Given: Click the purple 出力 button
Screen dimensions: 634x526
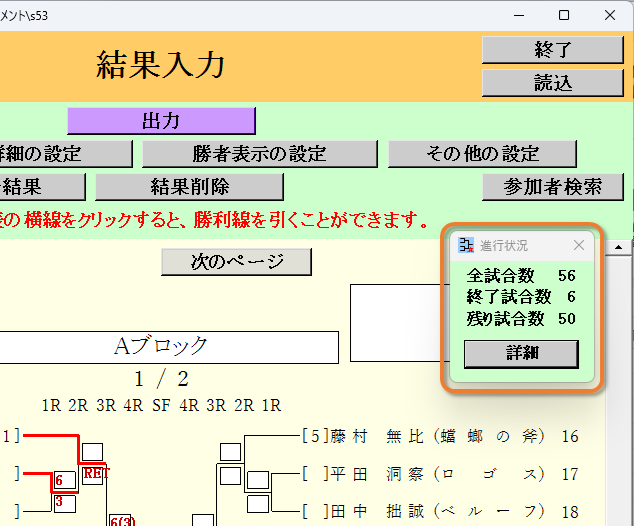Looking at the screenshot, I should [161, 121].
